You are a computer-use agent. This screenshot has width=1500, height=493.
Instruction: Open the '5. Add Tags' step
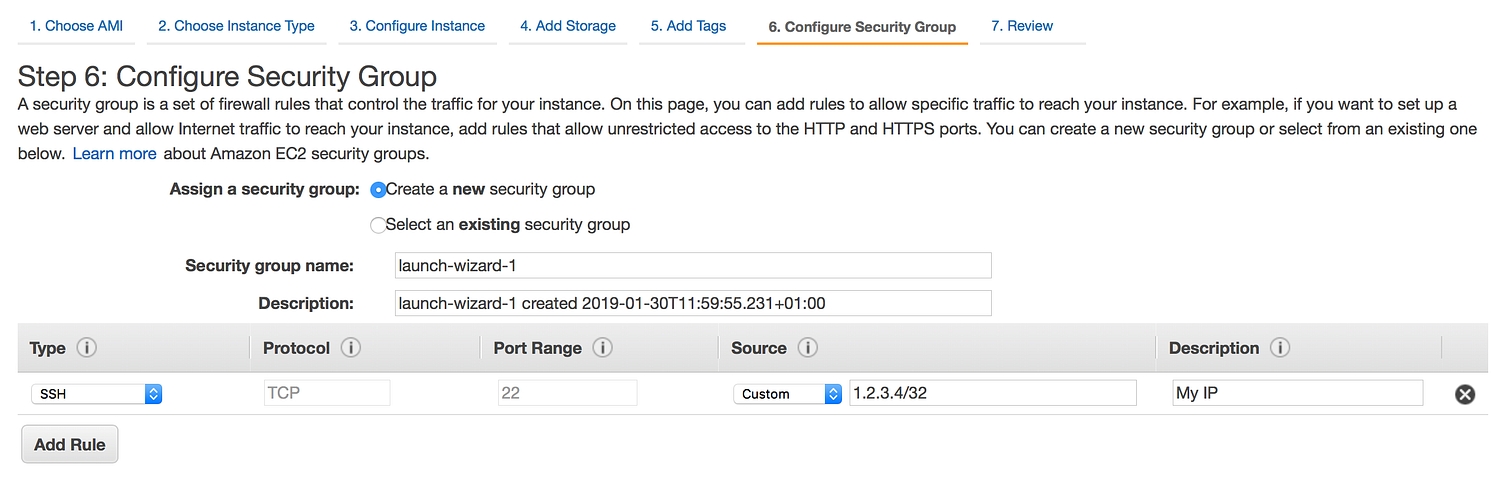[x=688, y=26]
